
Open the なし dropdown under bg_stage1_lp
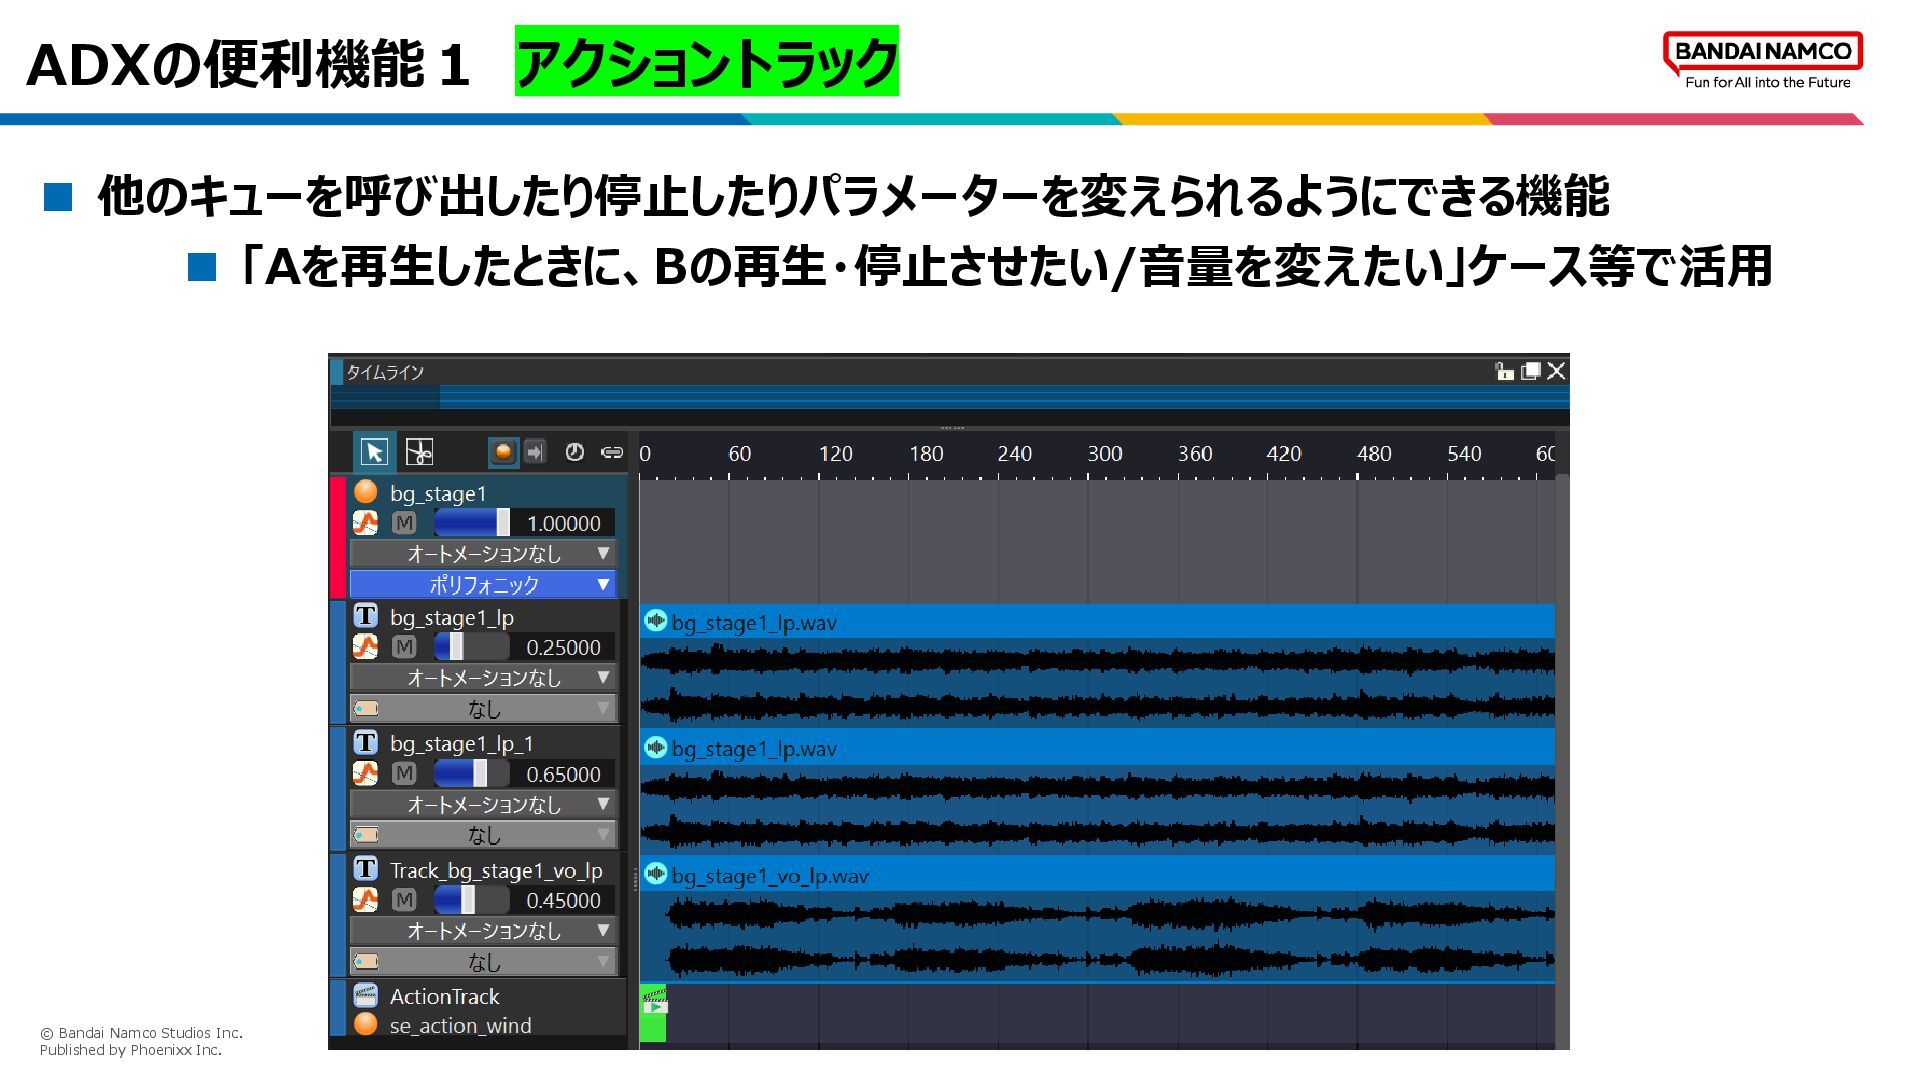pyautogui.click(x=483, y=709)
